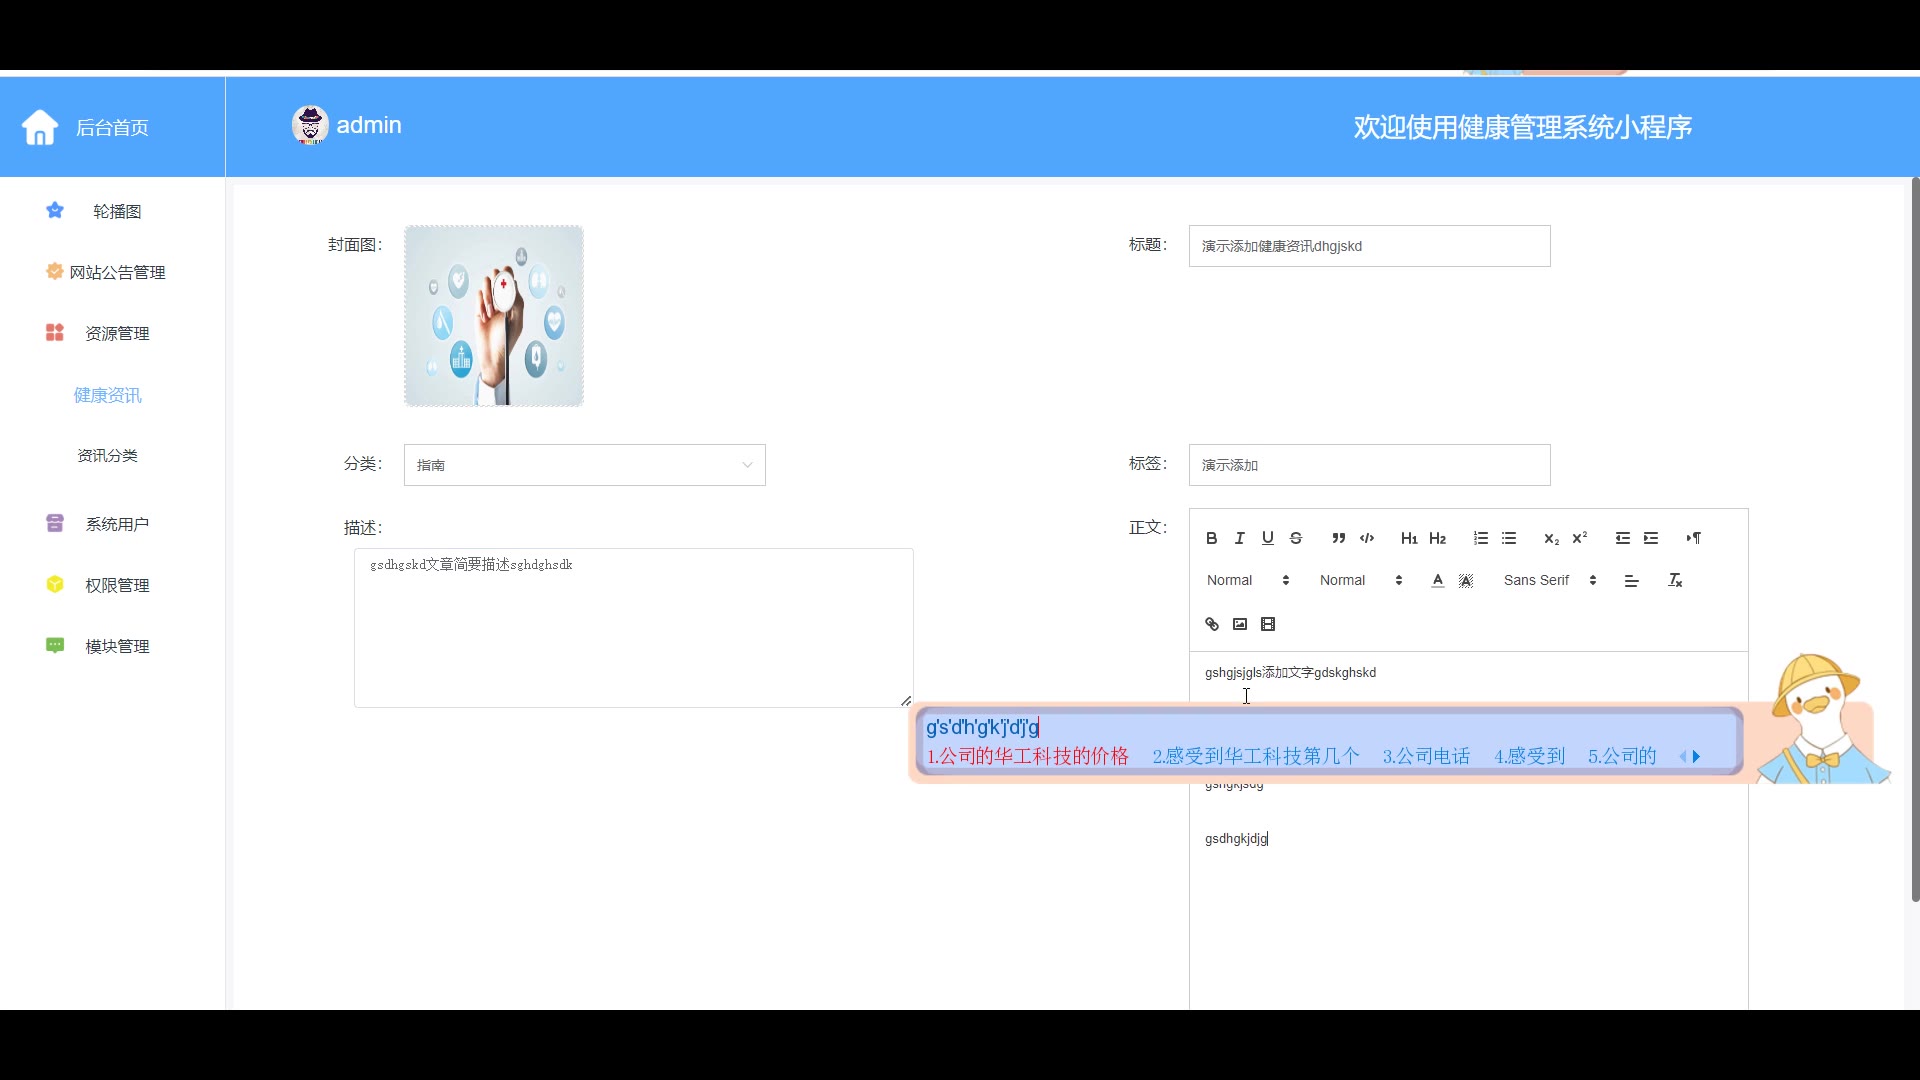
Task: Toggle bold formatting in editor
Action: (x=1211, y=538)
